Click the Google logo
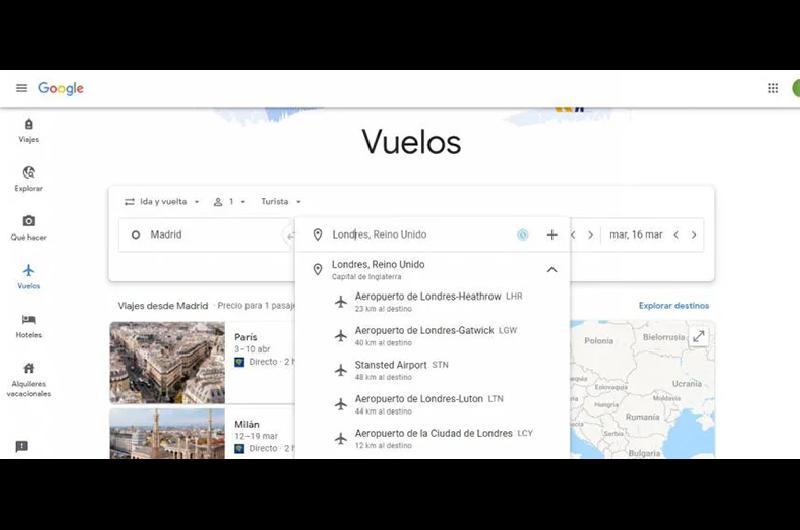 (61, 89)
